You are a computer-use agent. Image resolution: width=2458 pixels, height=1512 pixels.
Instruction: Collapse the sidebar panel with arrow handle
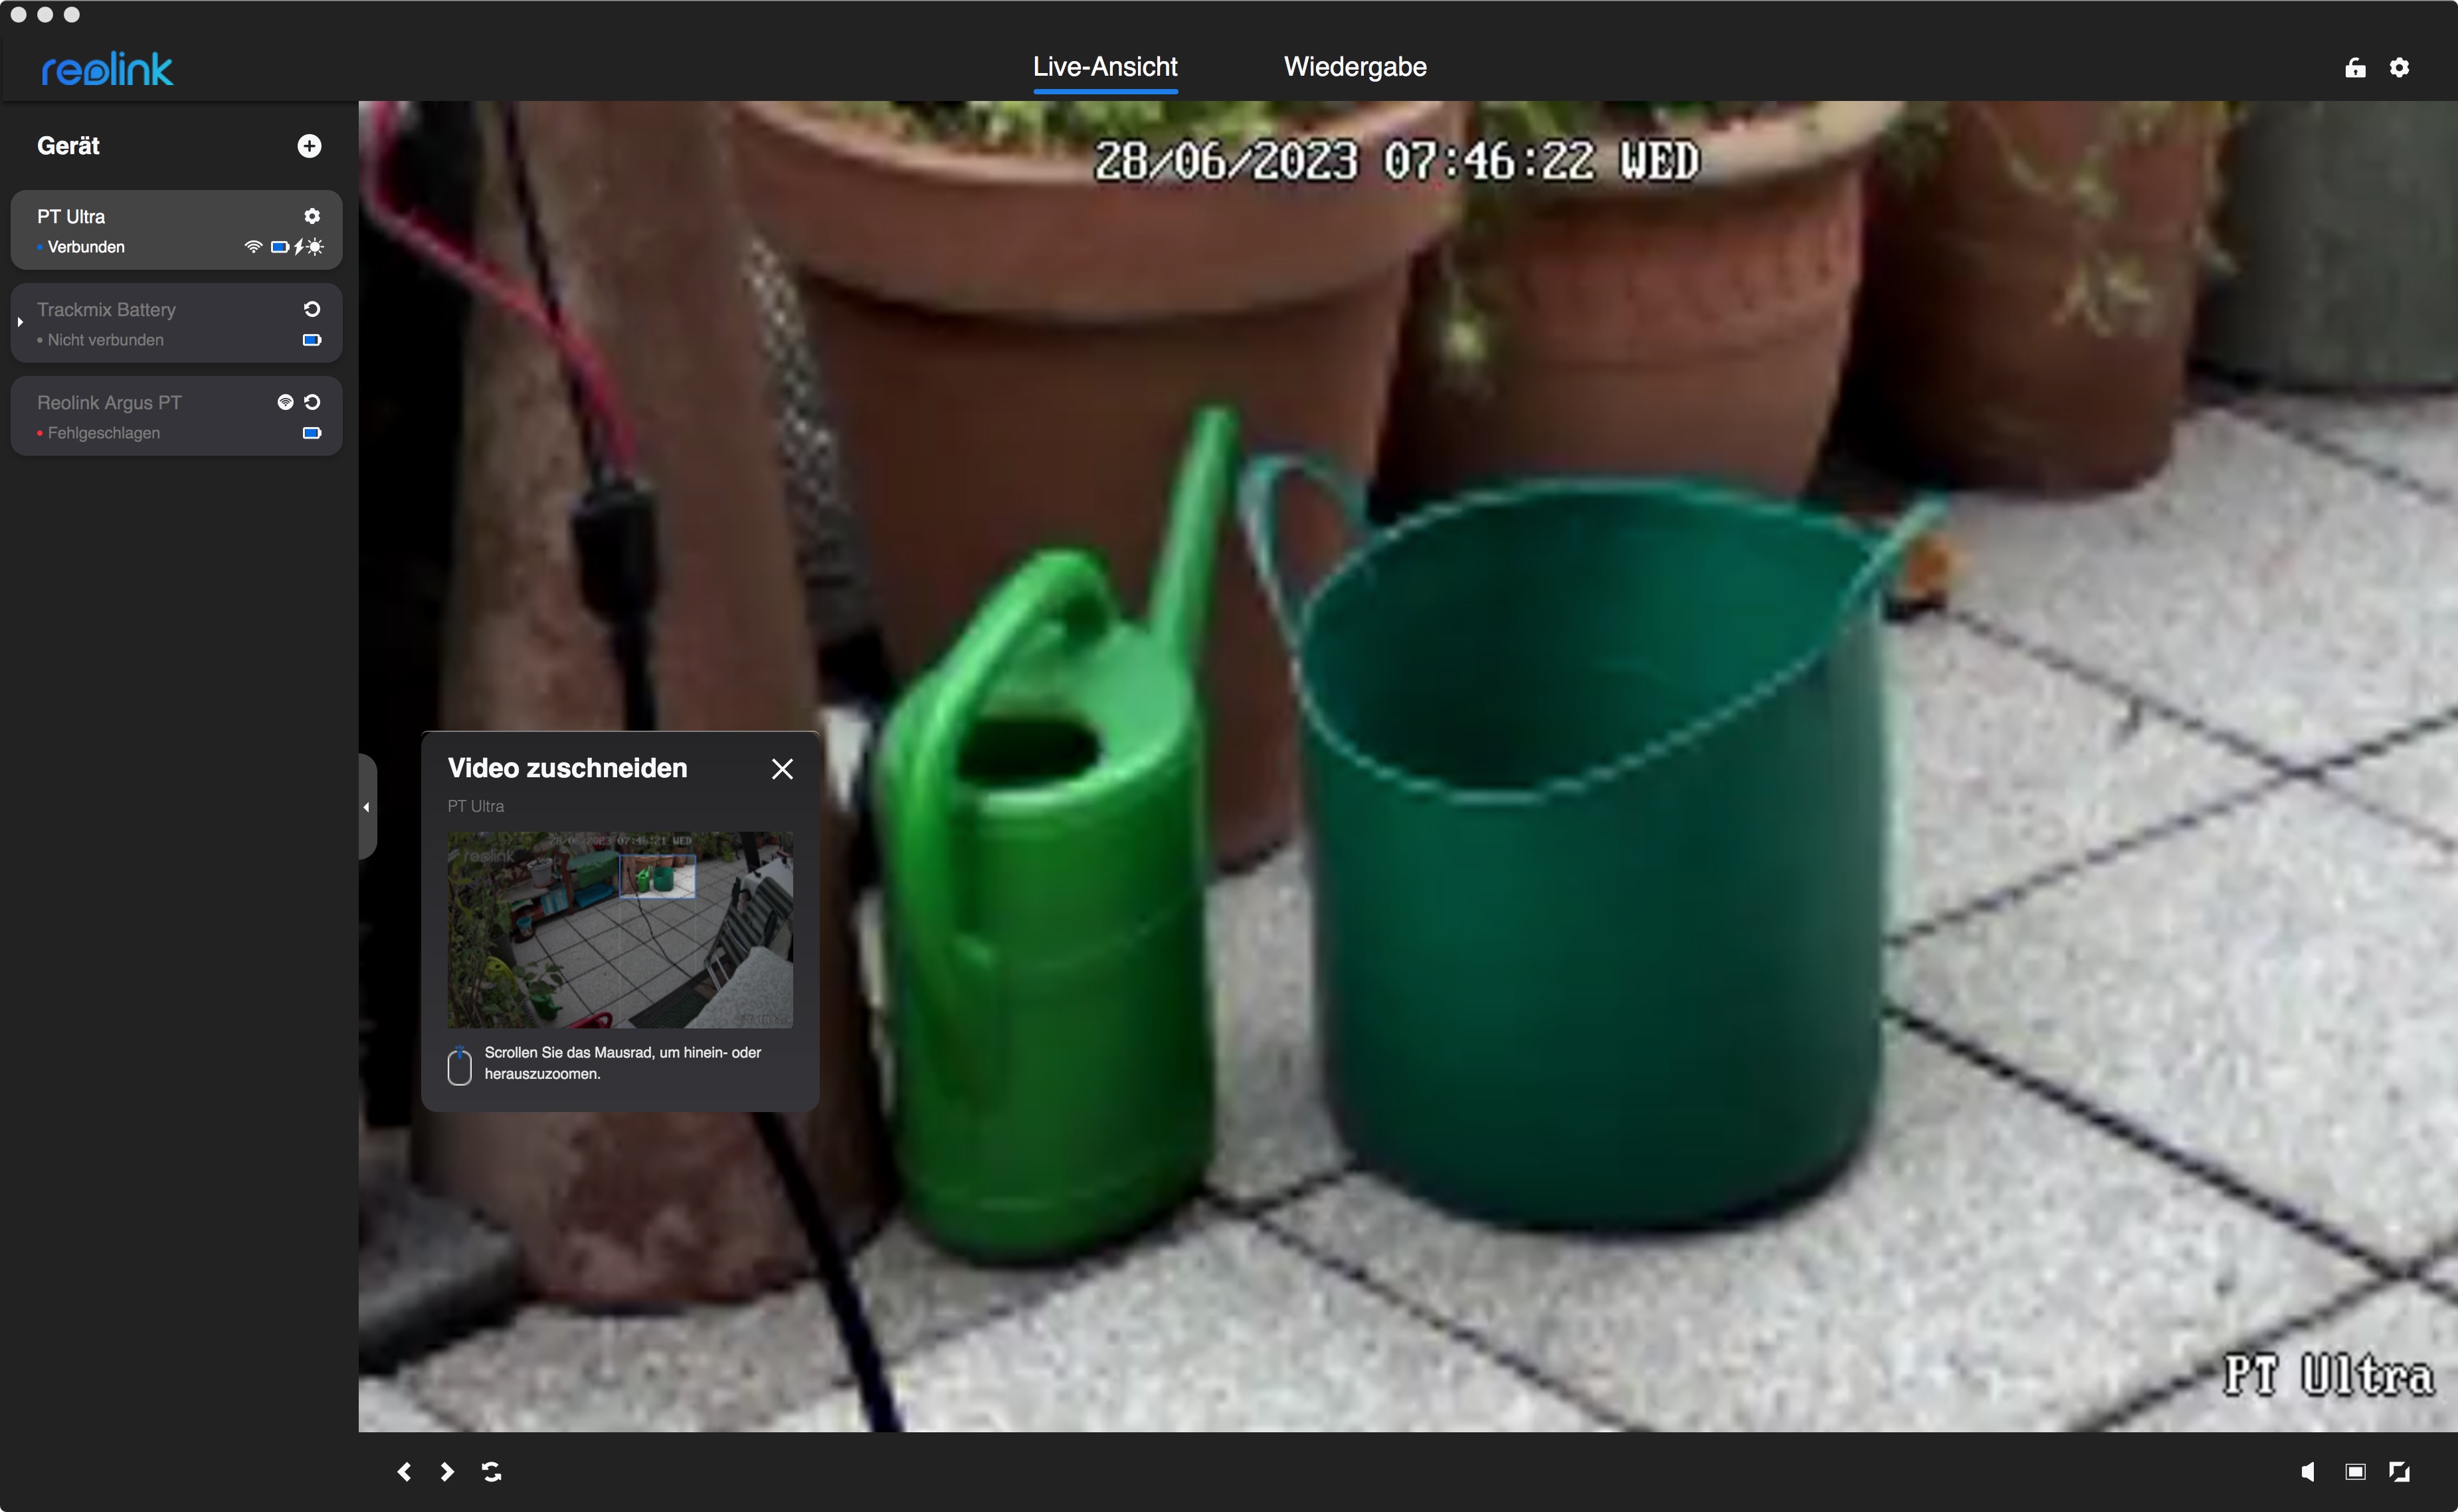tap(366, 806)
